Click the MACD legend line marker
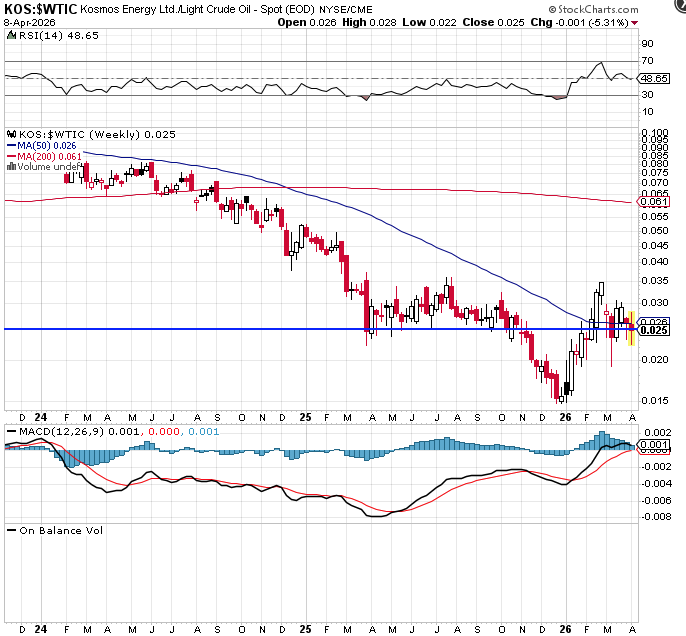 [10, 430]
